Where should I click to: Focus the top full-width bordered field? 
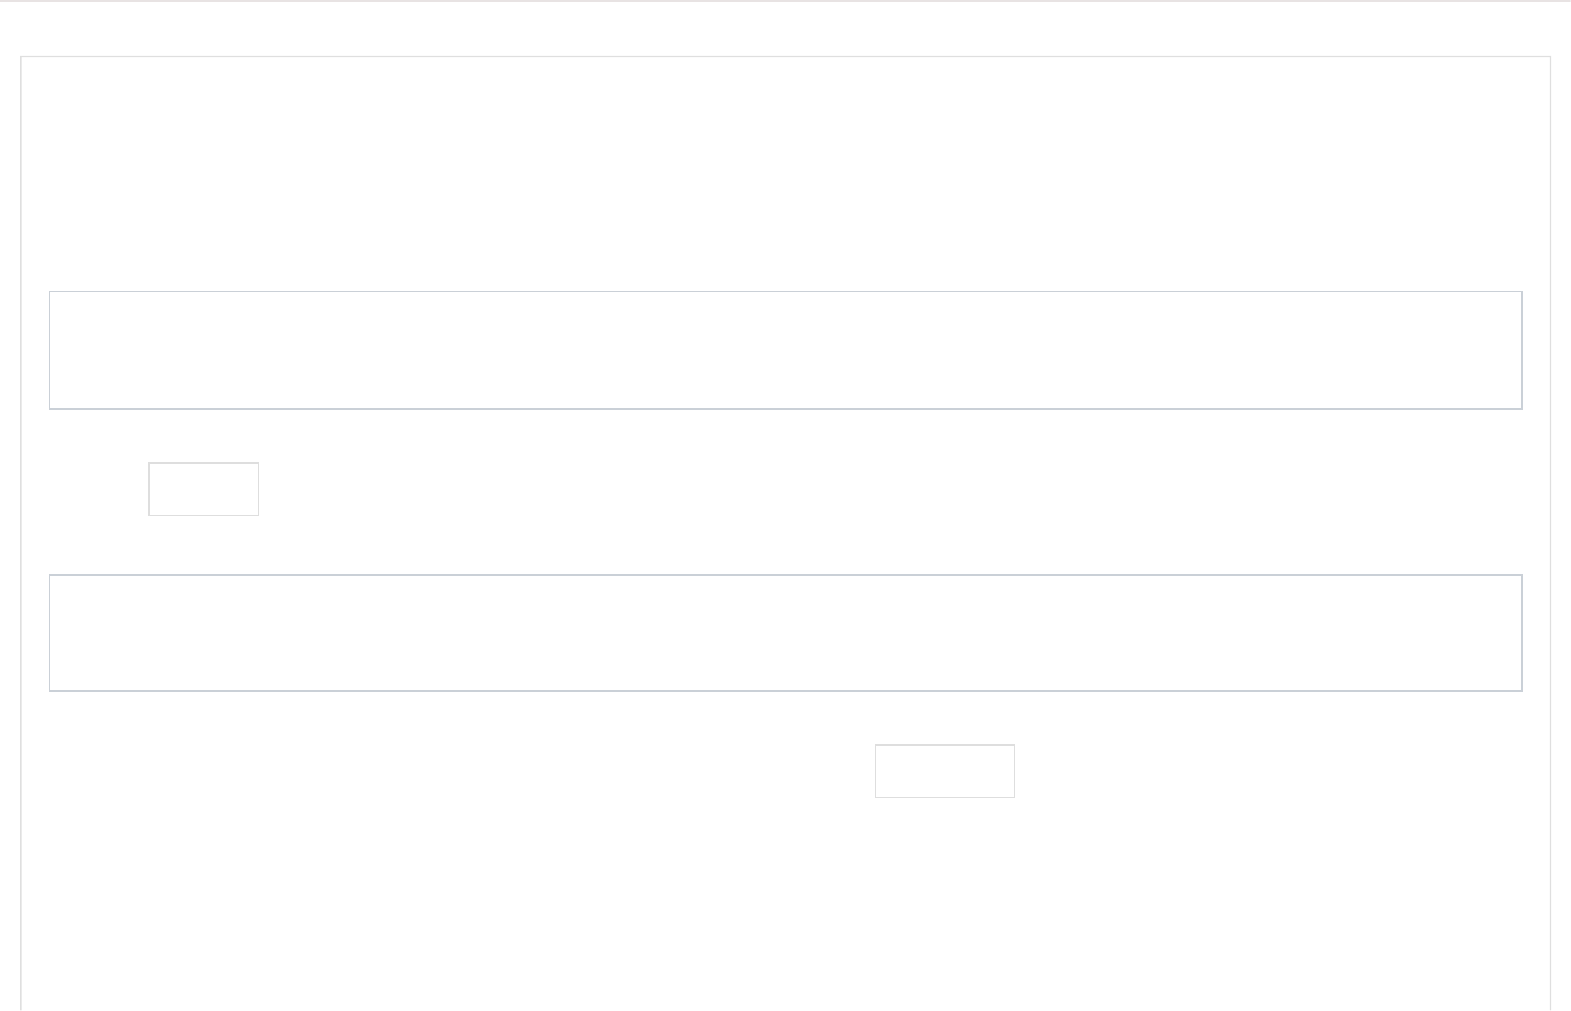point(785,350)
